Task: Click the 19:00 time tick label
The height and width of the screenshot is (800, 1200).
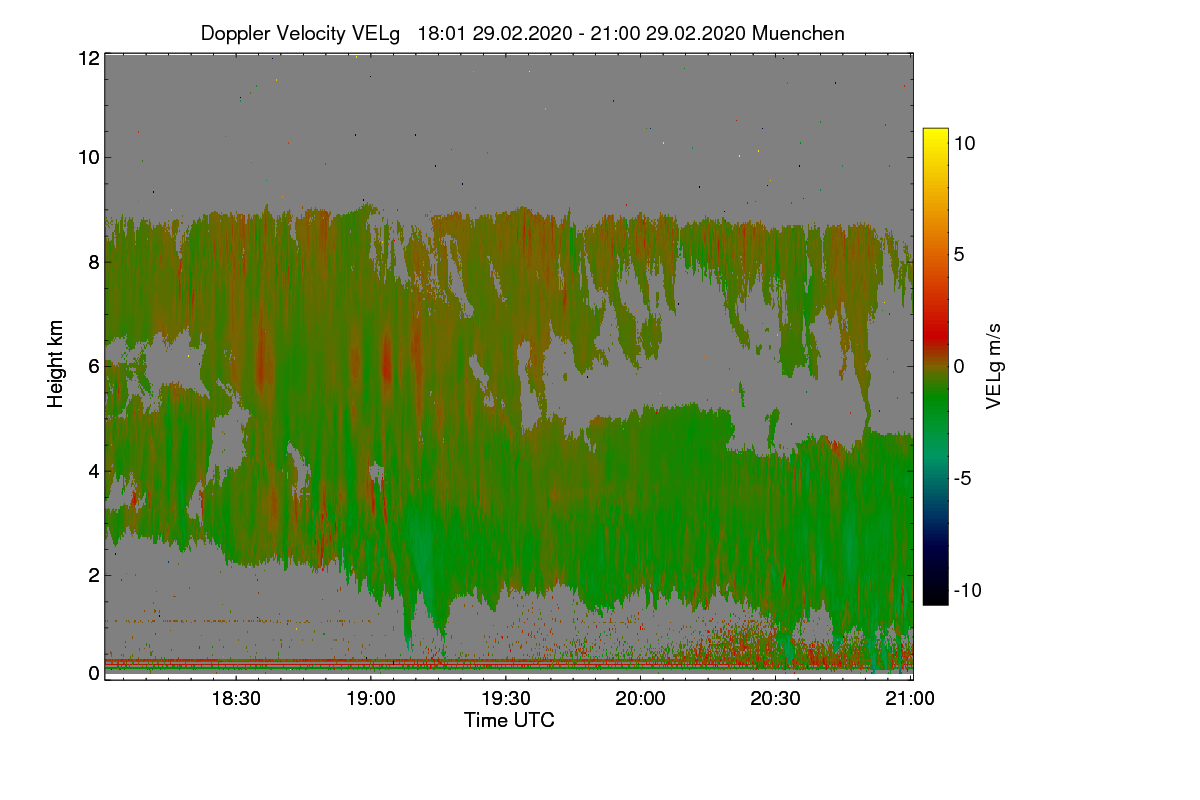Action: 371,698
